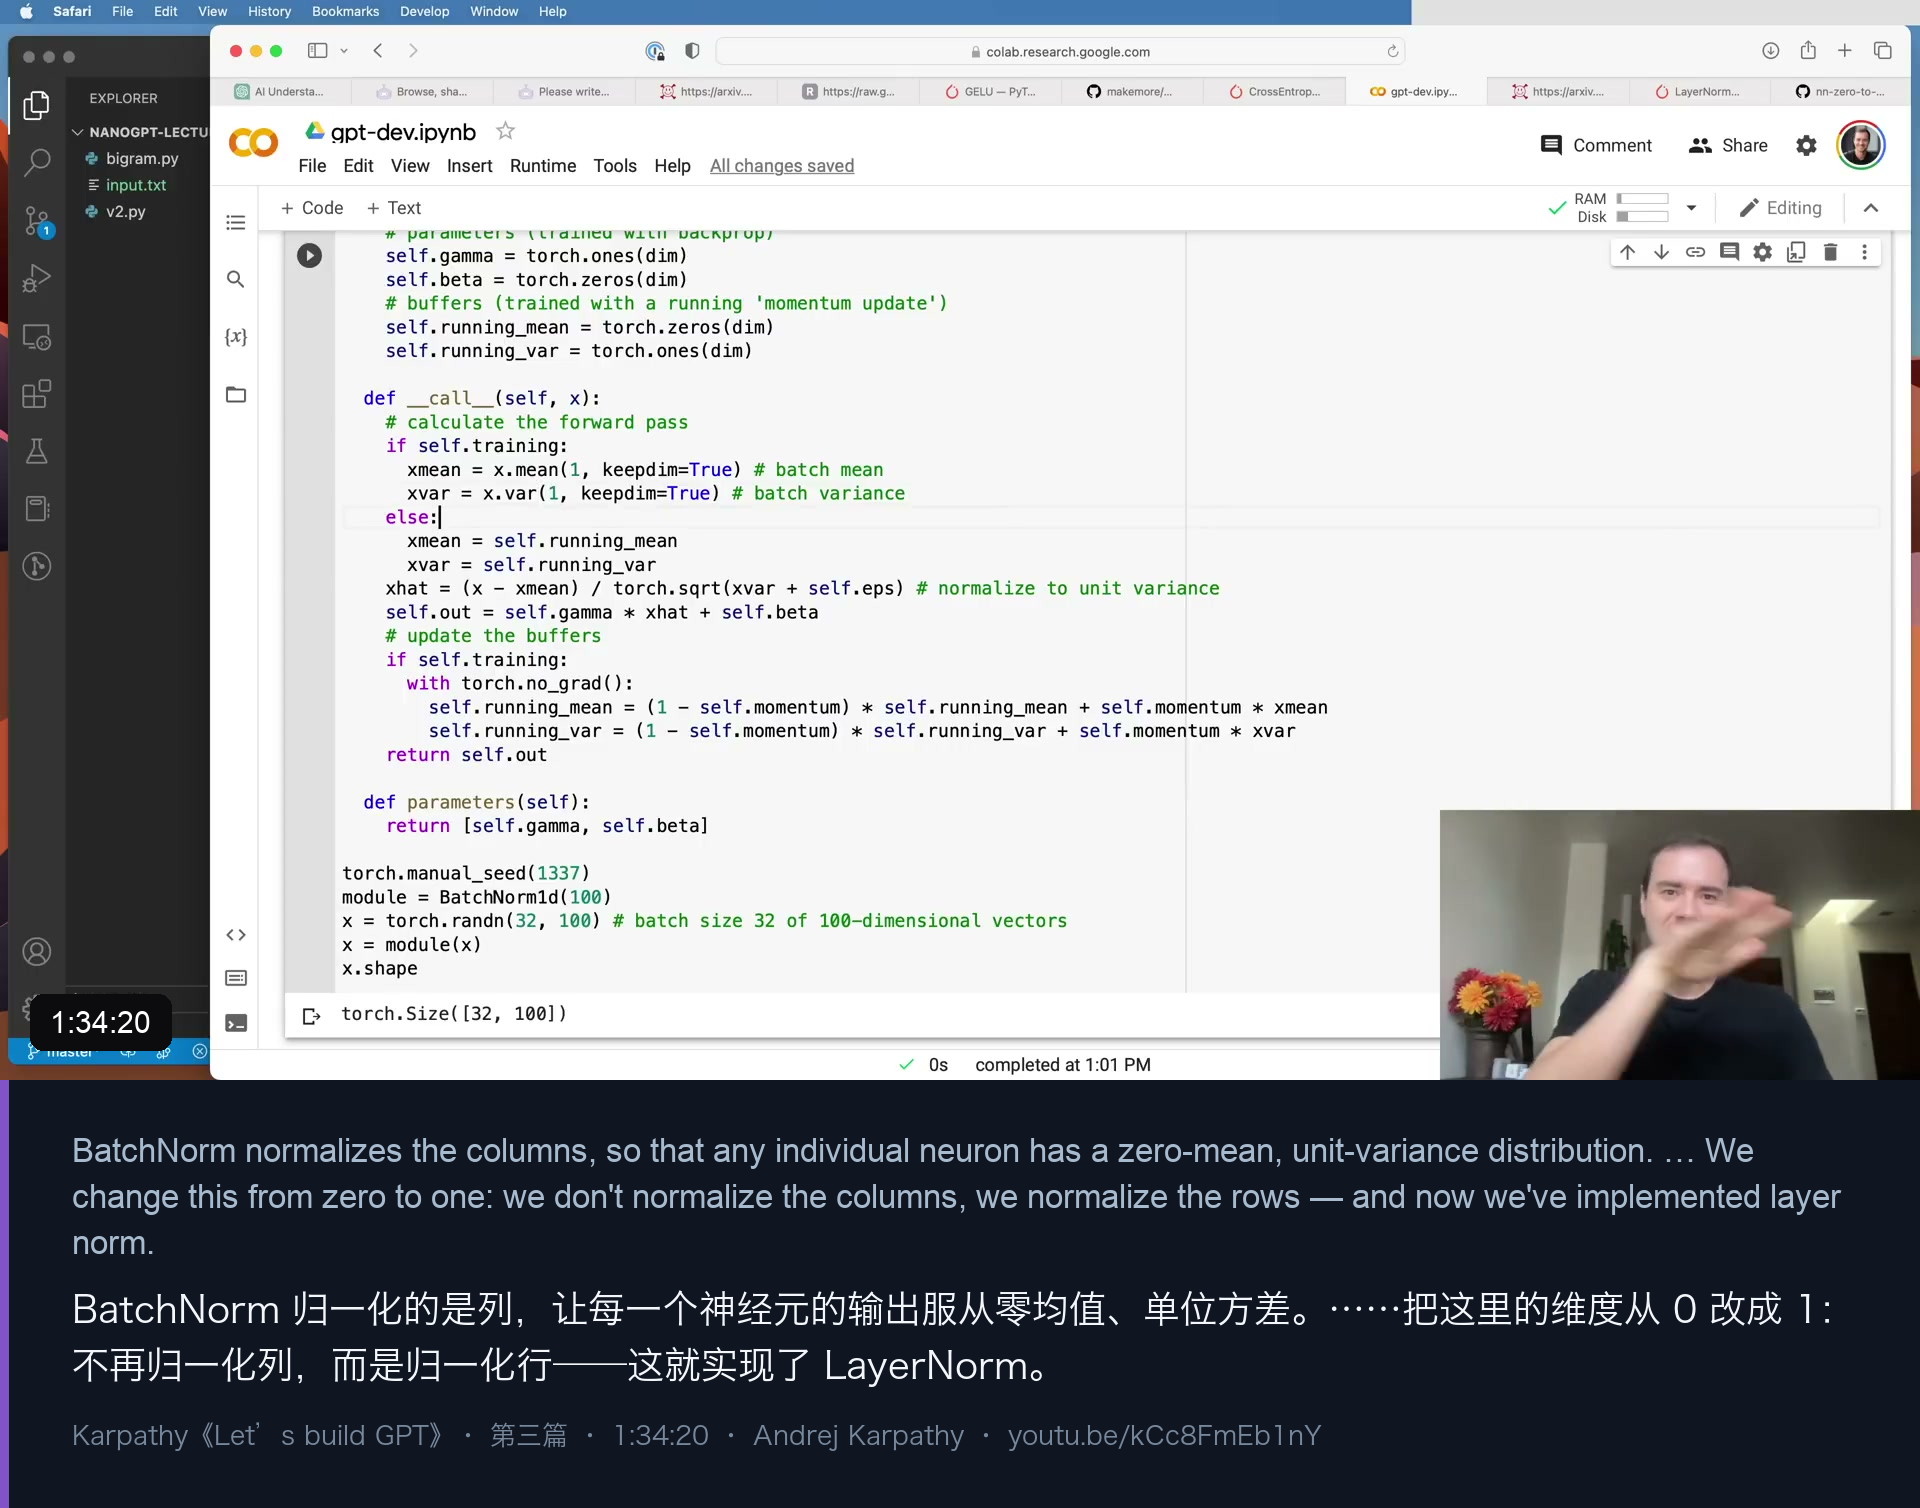
Task: Open more cell actions three dots
Action: (1864, 252)
